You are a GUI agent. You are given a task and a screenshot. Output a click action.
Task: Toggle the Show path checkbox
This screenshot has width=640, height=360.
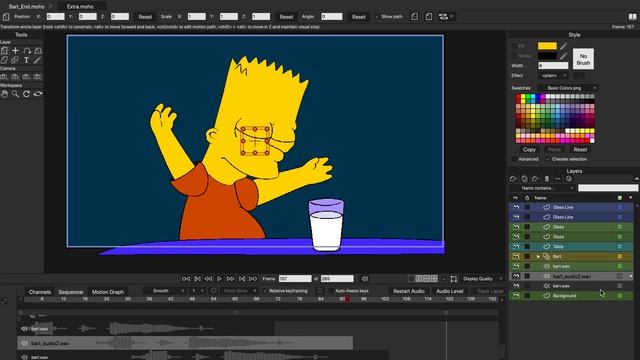coord(377,17)
